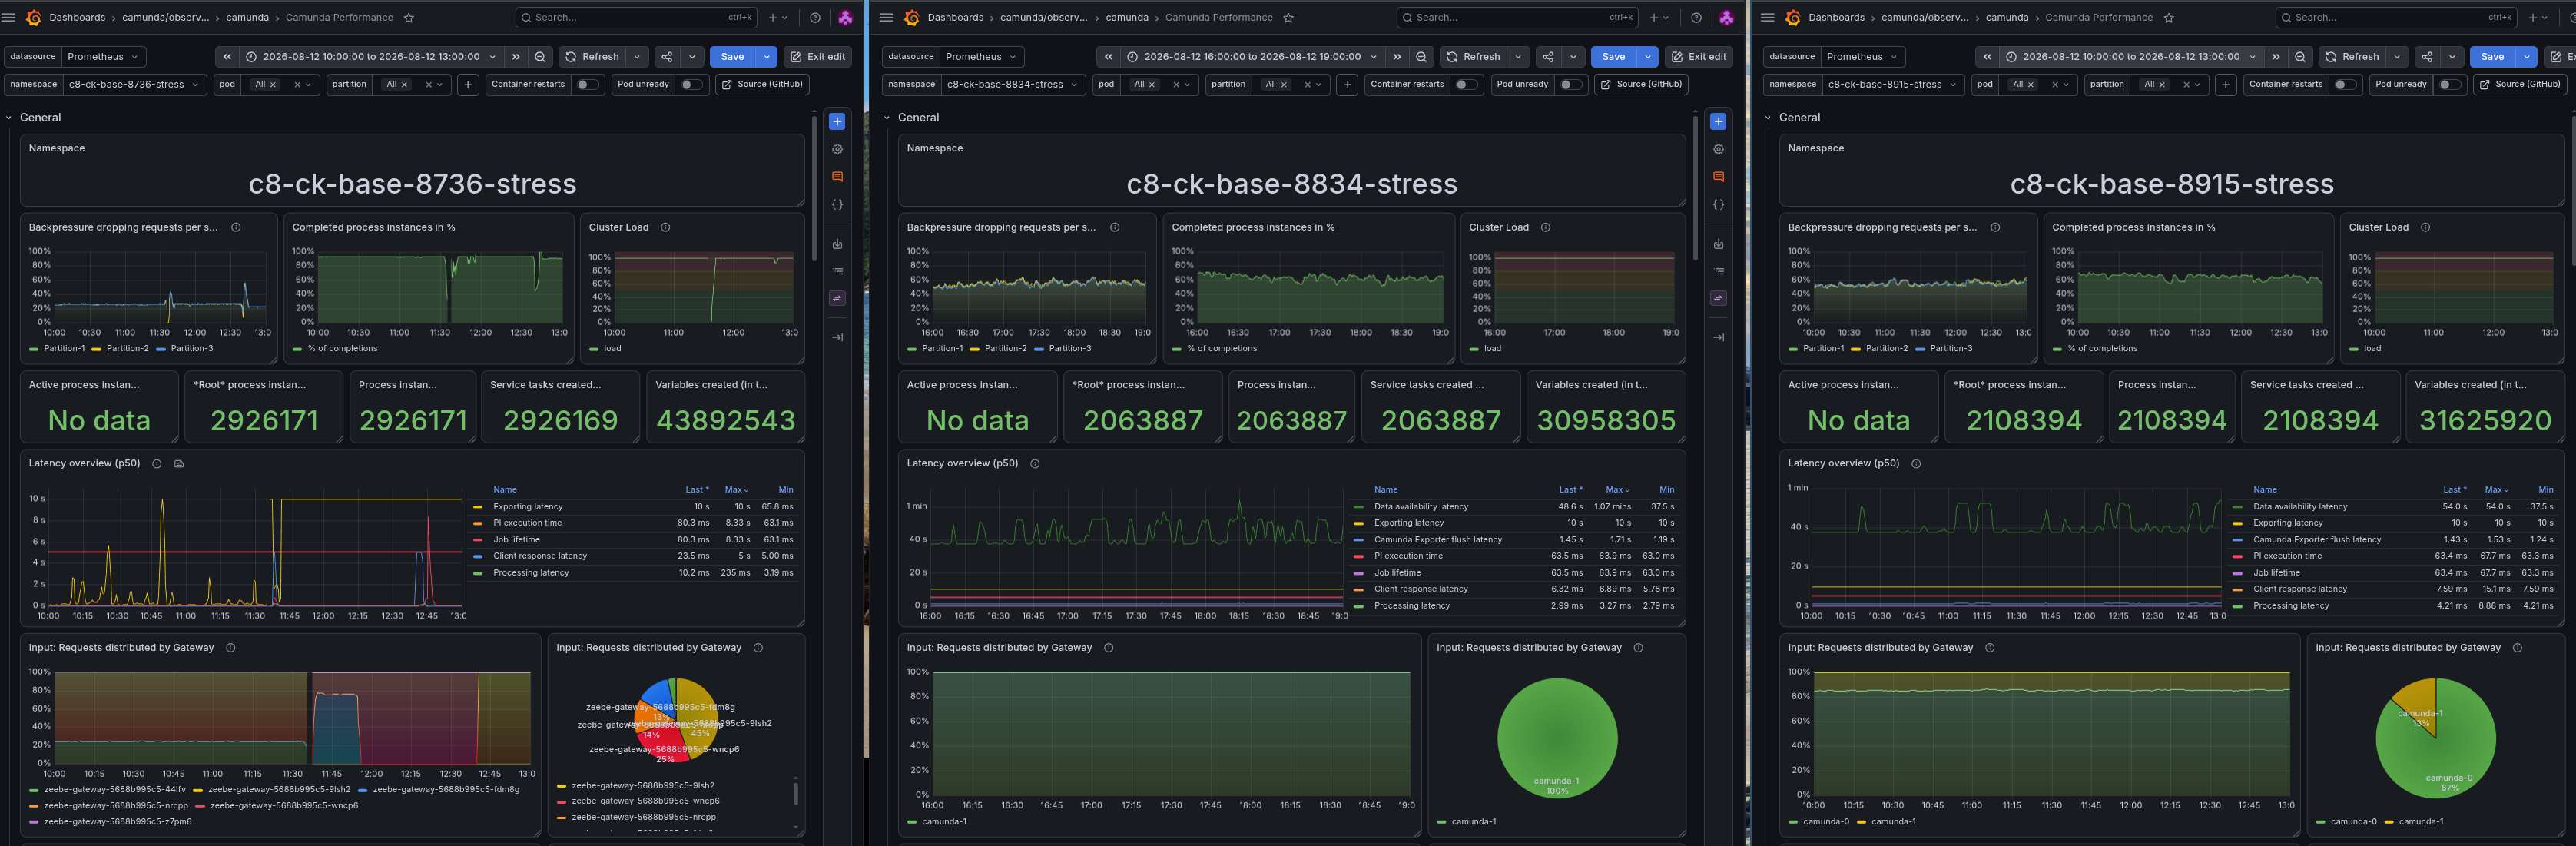Viewport: 2576px width, 846px height.
Task: Open the JSON braces icon in the 8736-stress sidebar
Action: coord(837,204)
